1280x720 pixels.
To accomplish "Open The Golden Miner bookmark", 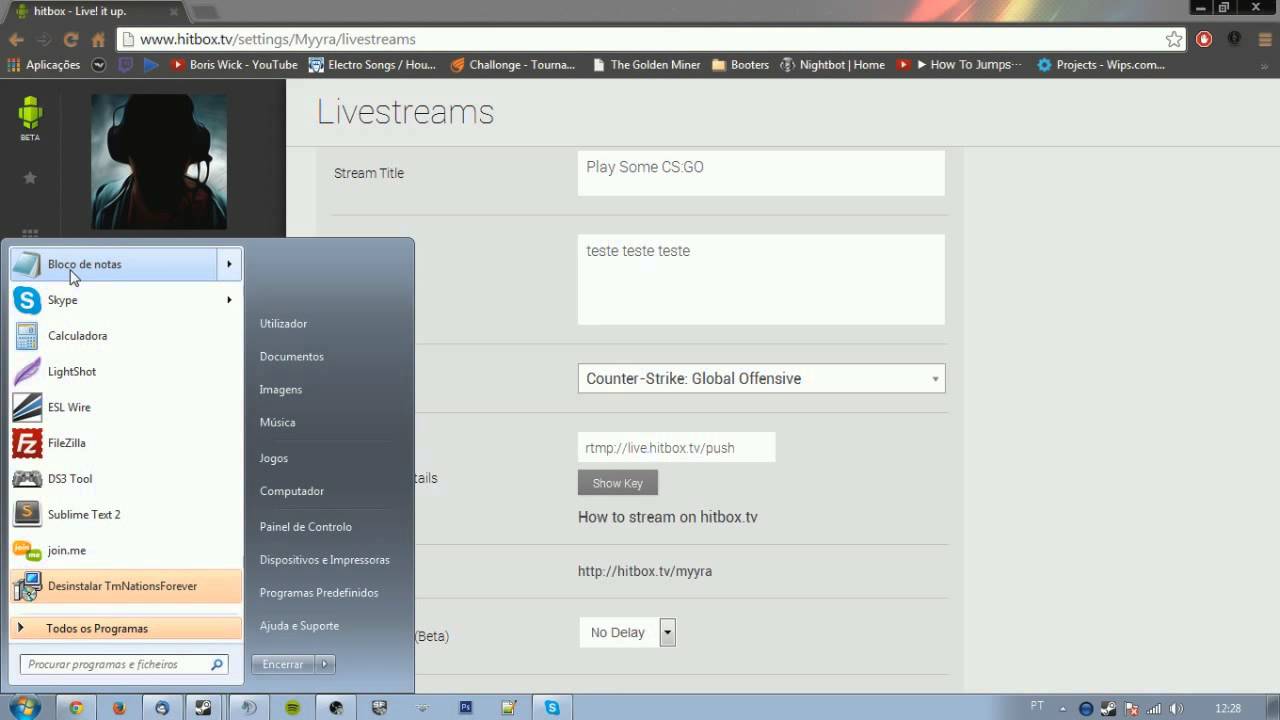I will click(x=646, y=65).
